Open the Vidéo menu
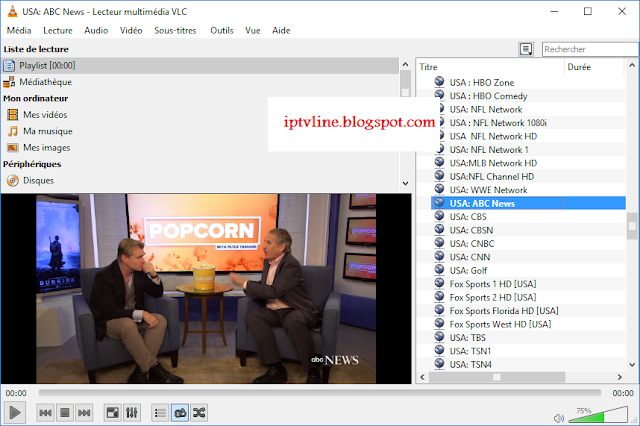 131,31
